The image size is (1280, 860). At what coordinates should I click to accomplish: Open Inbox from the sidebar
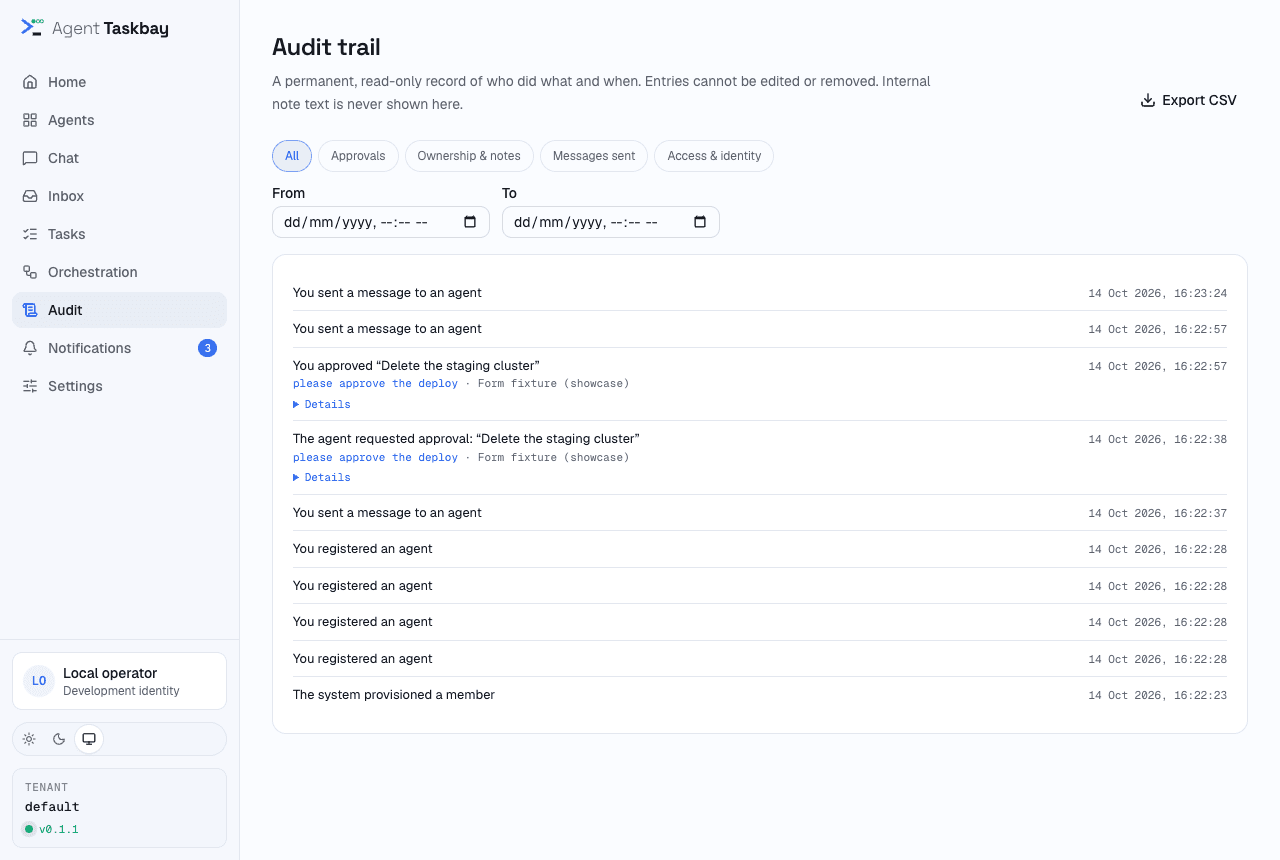[119, 196]
